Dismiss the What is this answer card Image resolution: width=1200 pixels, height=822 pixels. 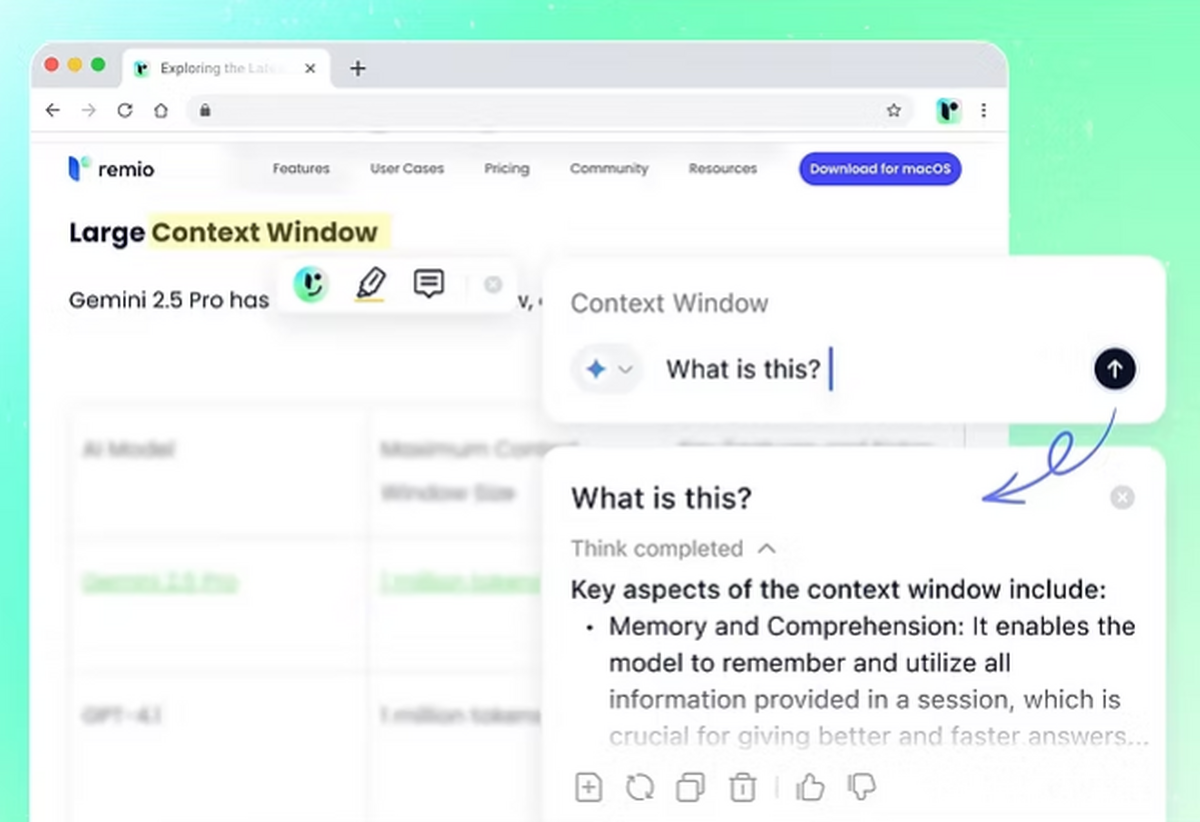point(1122,497)
